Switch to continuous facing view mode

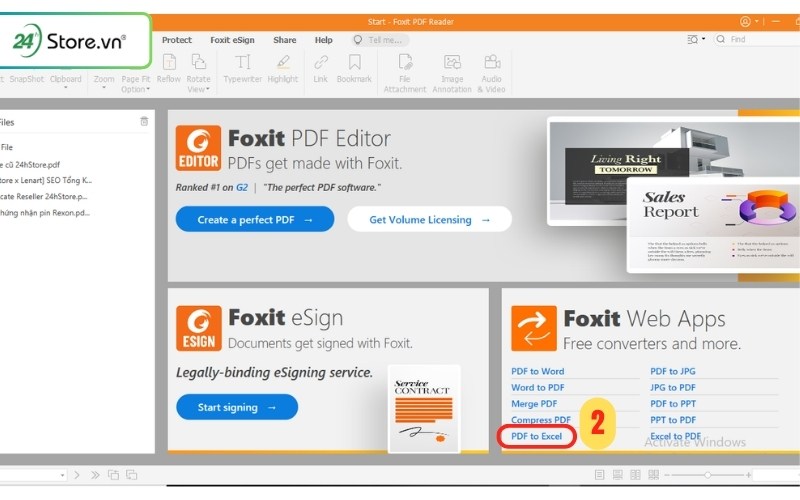pyautogui.click(x=654, y=475)
